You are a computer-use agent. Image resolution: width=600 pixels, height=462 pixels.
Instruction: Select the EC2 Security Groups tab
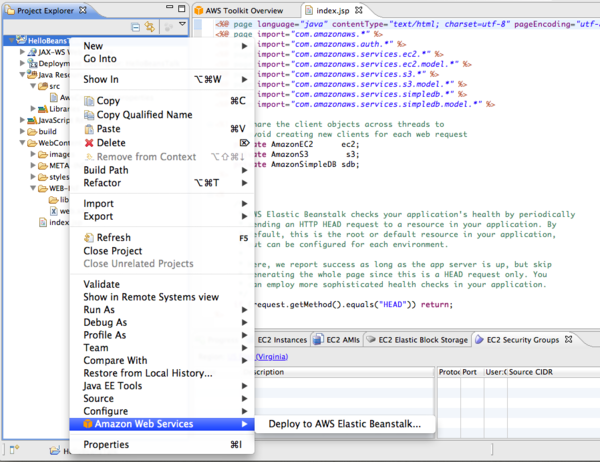[517, 340]
